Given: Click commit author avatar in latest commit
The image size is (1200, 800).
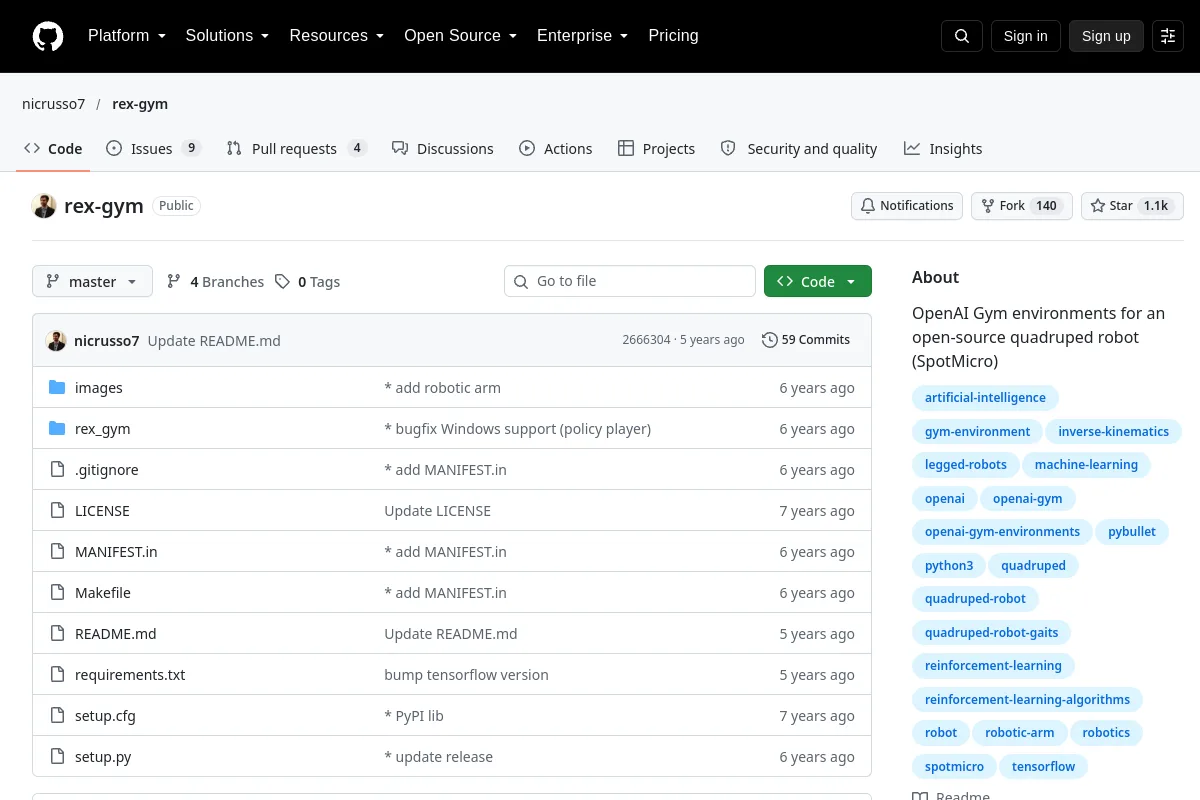Looking at the screenshot, I should 56,340.
